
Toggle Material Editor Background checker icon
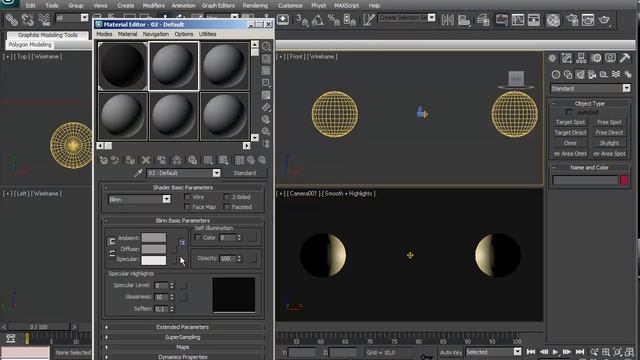tap(266, 71)
